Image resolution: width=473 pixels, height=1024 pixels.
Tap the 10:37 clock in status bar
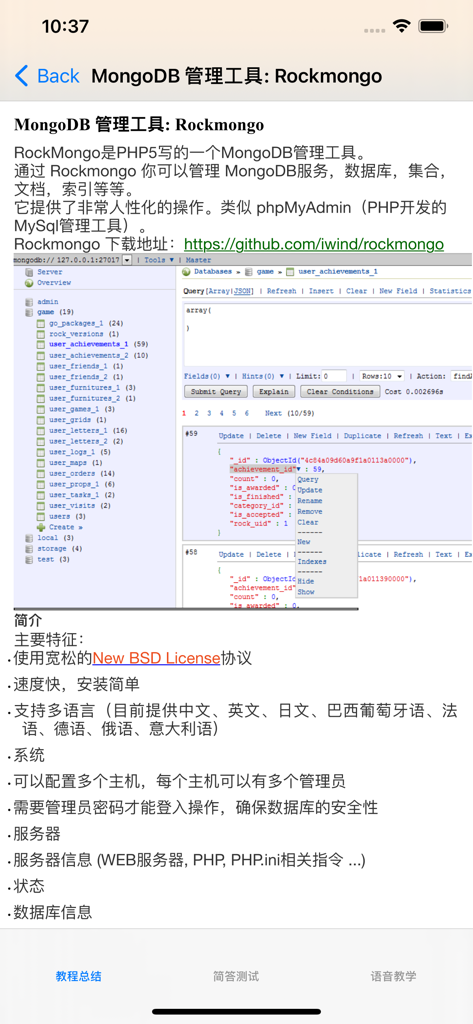pos(65,27)
